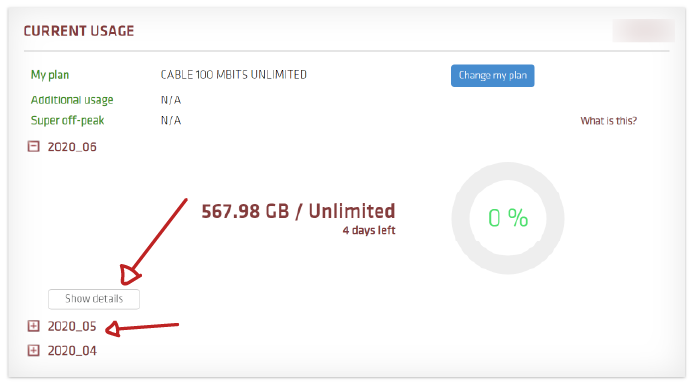693x387 pixels.
Task: Select the 2020_05 month label
Action: pos(72,326)
